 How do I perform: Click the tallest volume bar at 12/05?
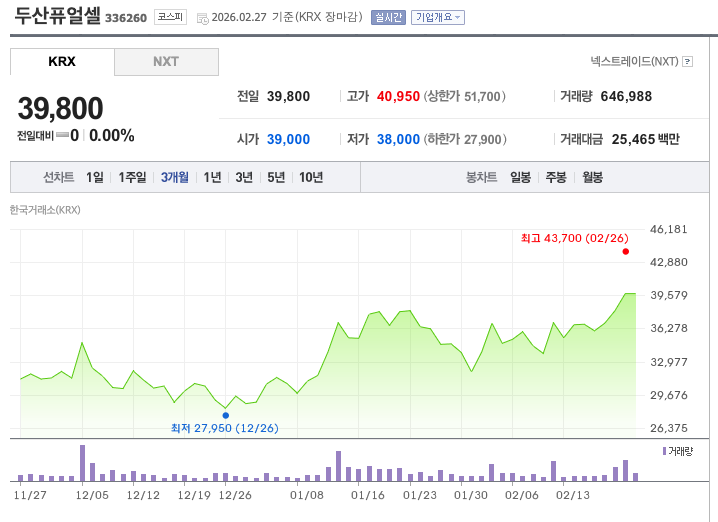tap(82, 463)
